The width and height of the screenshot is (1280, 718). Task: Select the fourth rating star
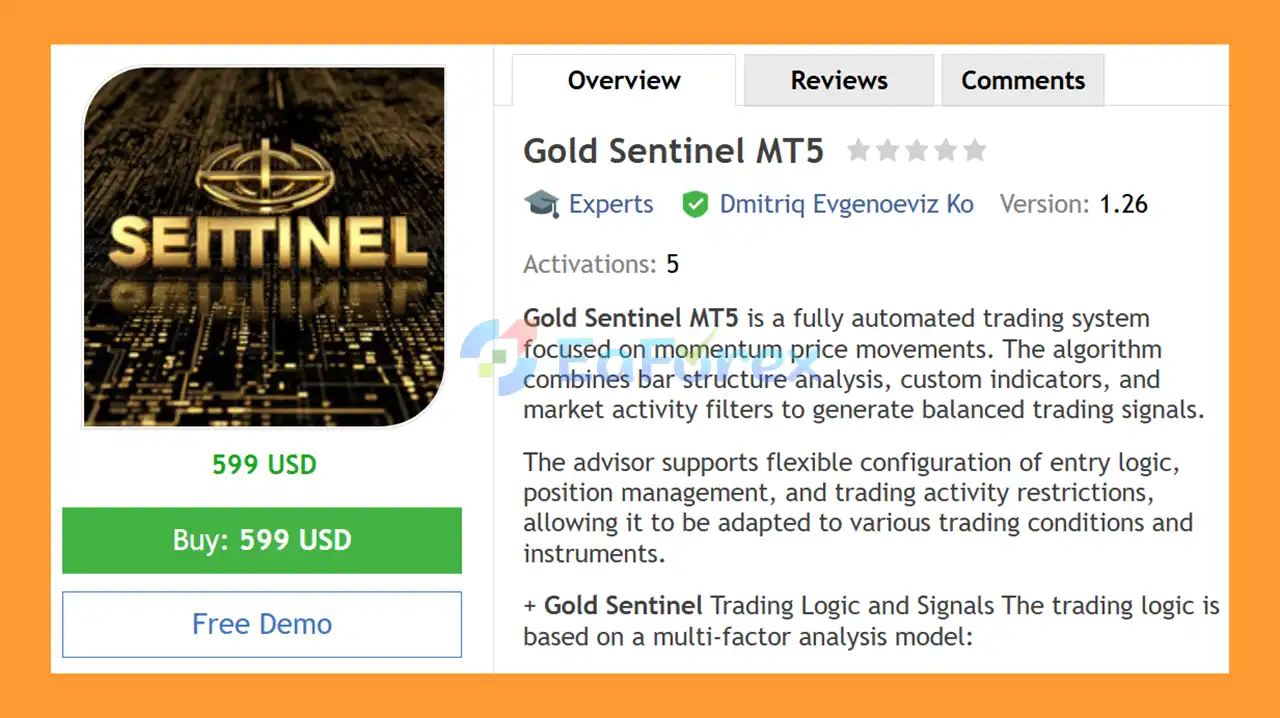pyautogui.click(x=945, y=151)
